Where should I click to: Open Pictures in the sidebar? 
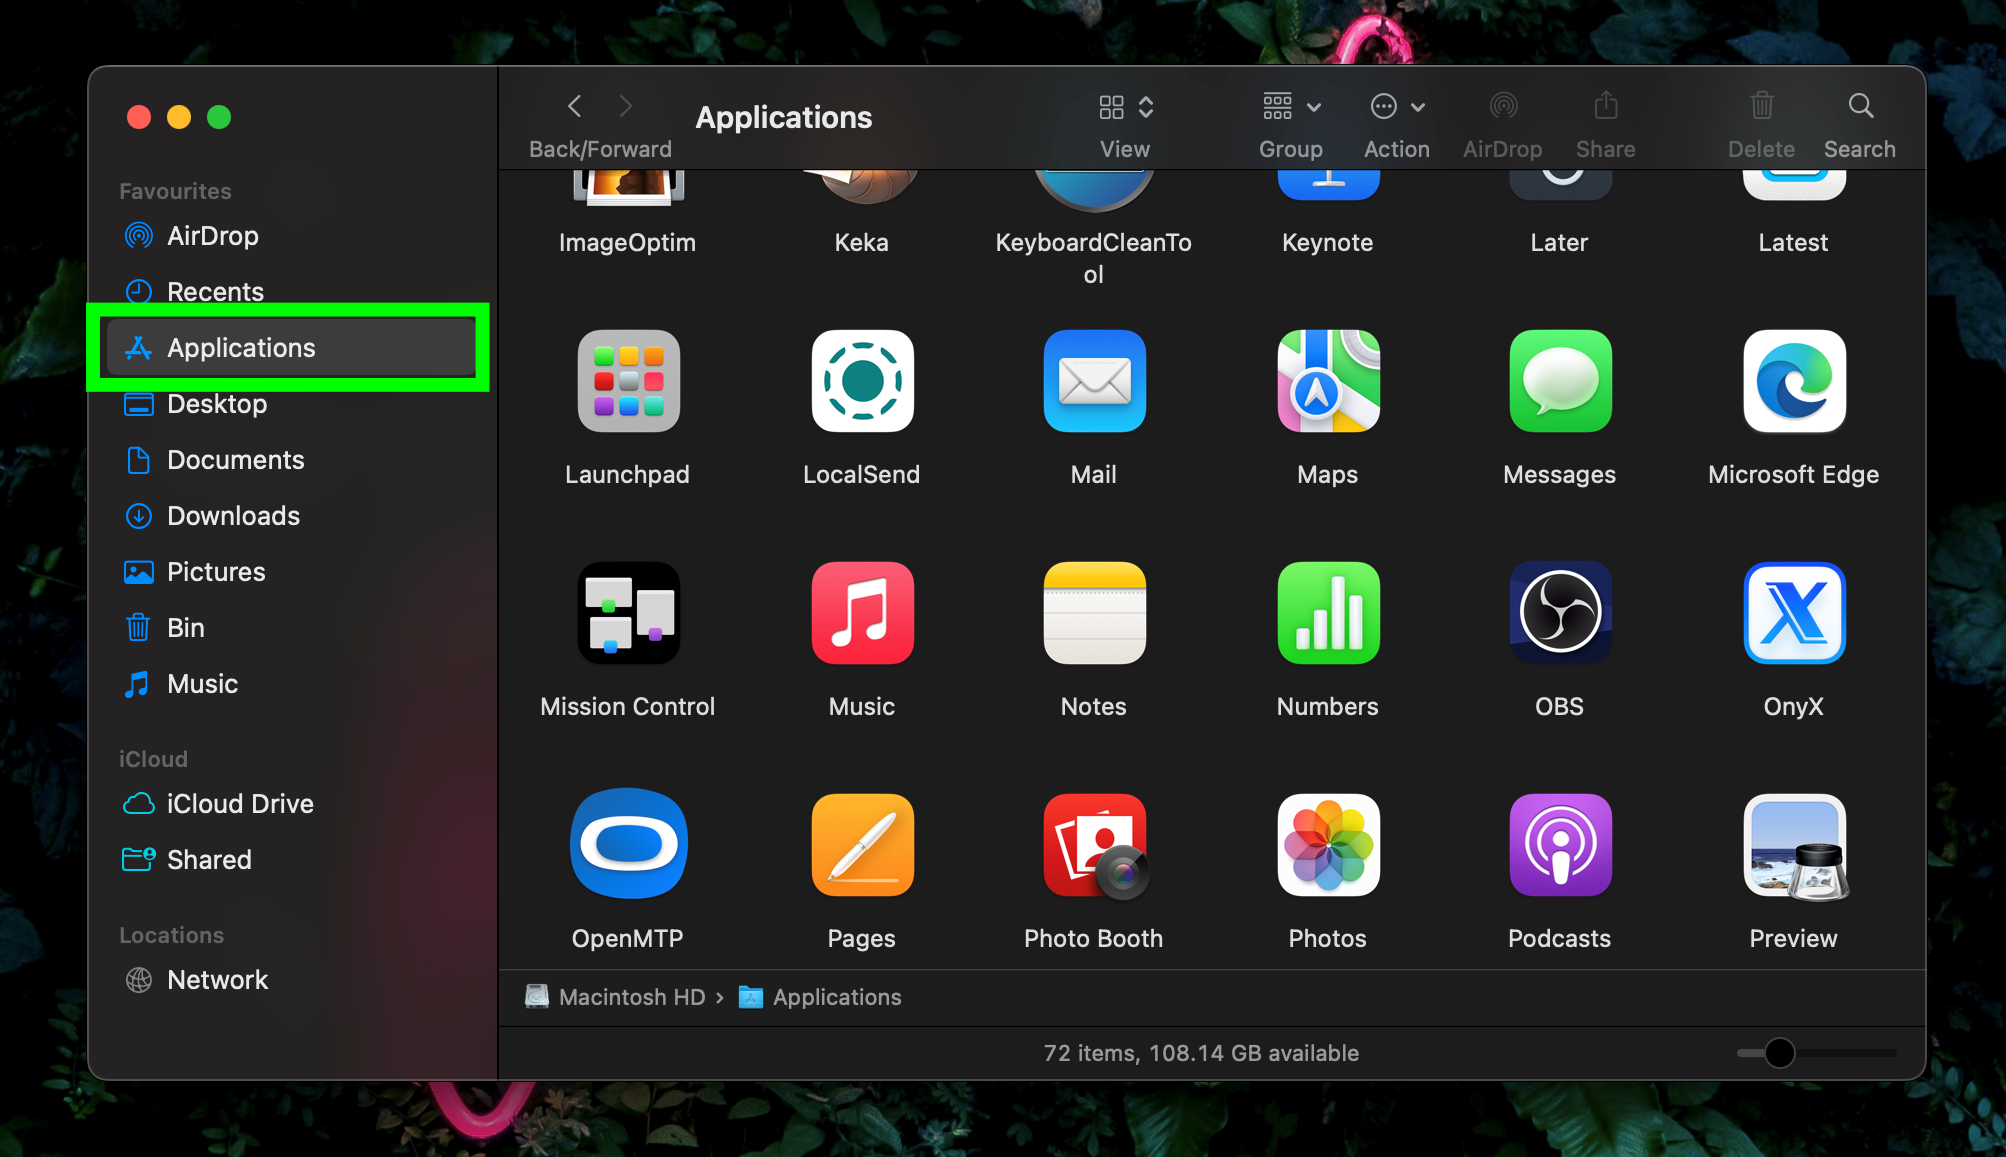[291, 572]
